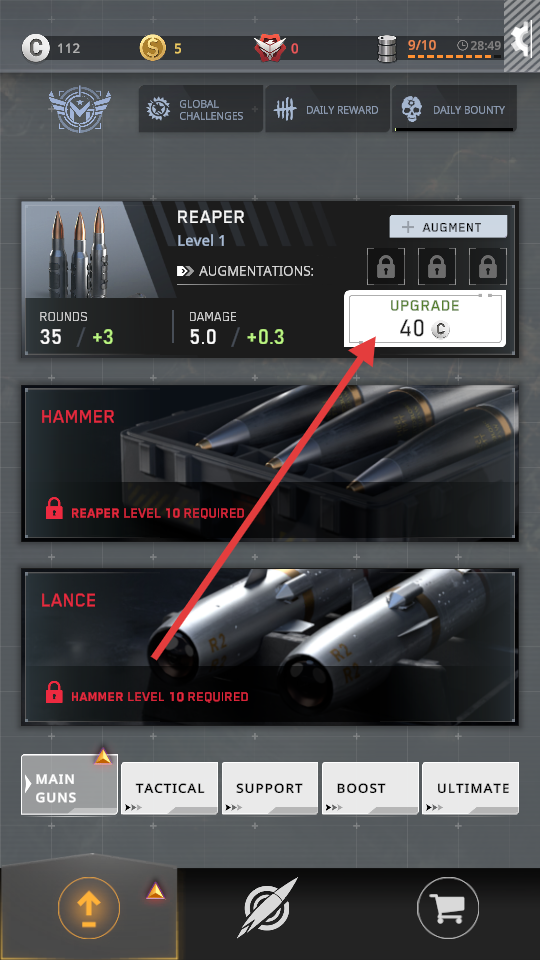The height and width of the screenshot is (960, 540).
Task: Switch to the Tactical tab
Action: (170, 789)
